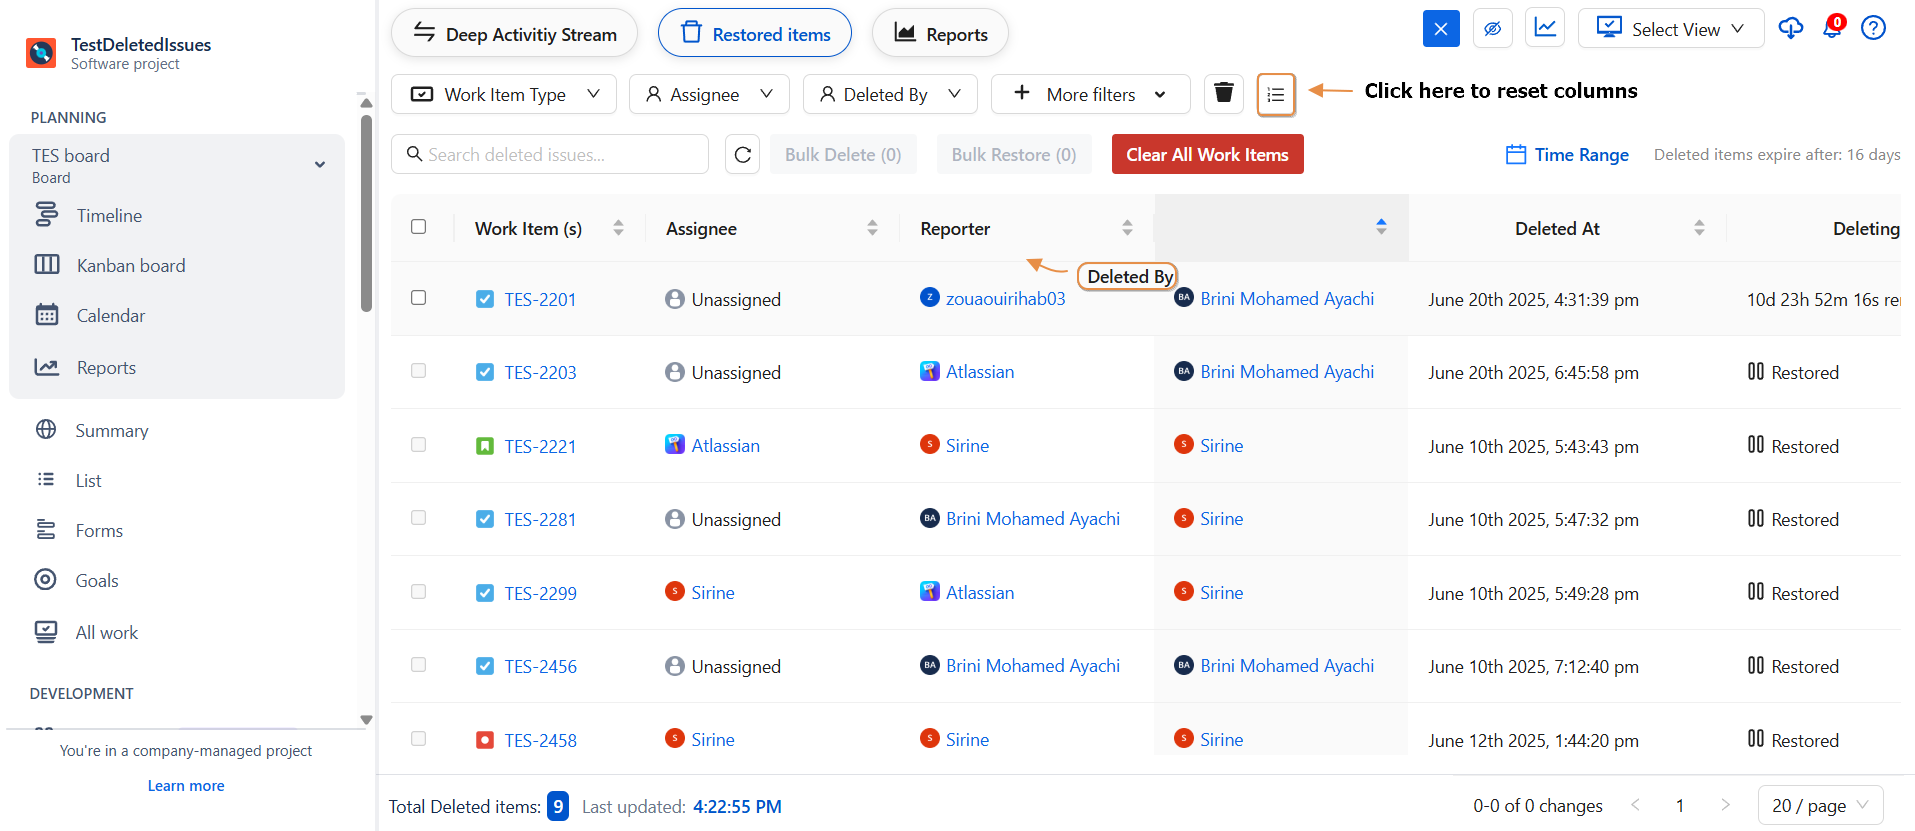Toggle the crossed-eye visibility icon
This screenshot has width=1915, height=831.
[x=1492, y=28]
